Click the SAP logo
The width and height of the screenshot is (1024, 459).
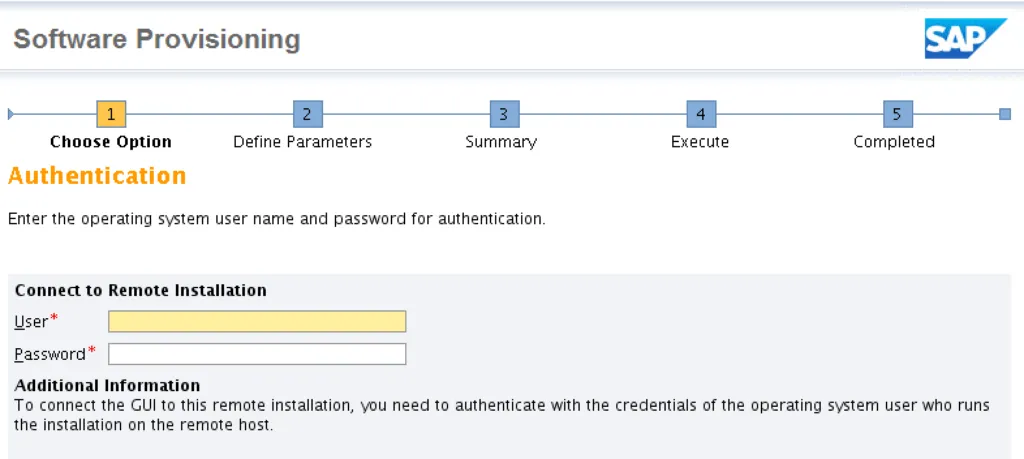[x=964, y=39]
